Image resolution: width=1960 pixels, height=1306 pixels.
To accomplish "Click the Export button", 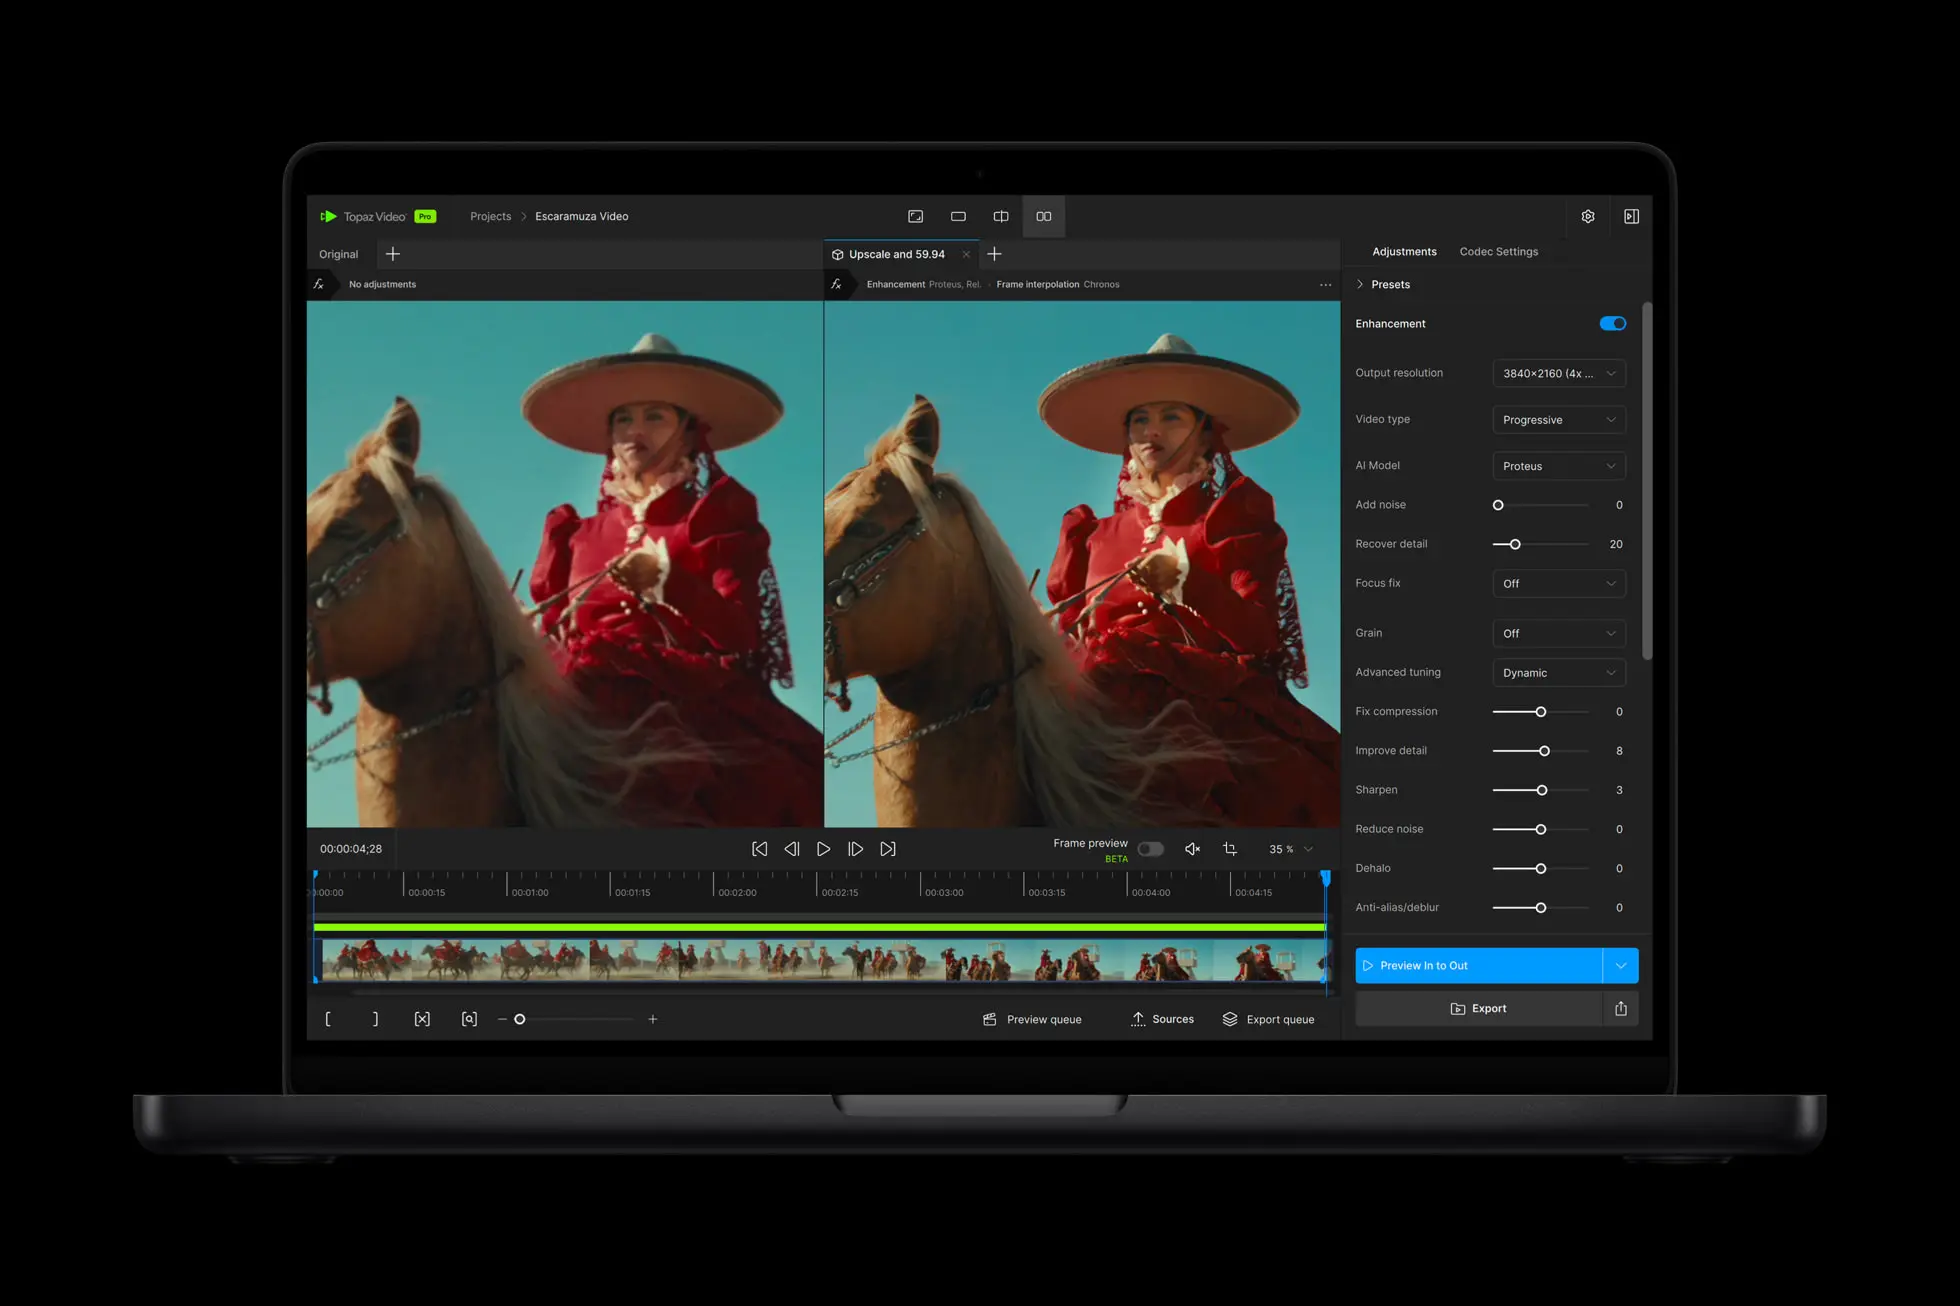I will point(1479,1008).
